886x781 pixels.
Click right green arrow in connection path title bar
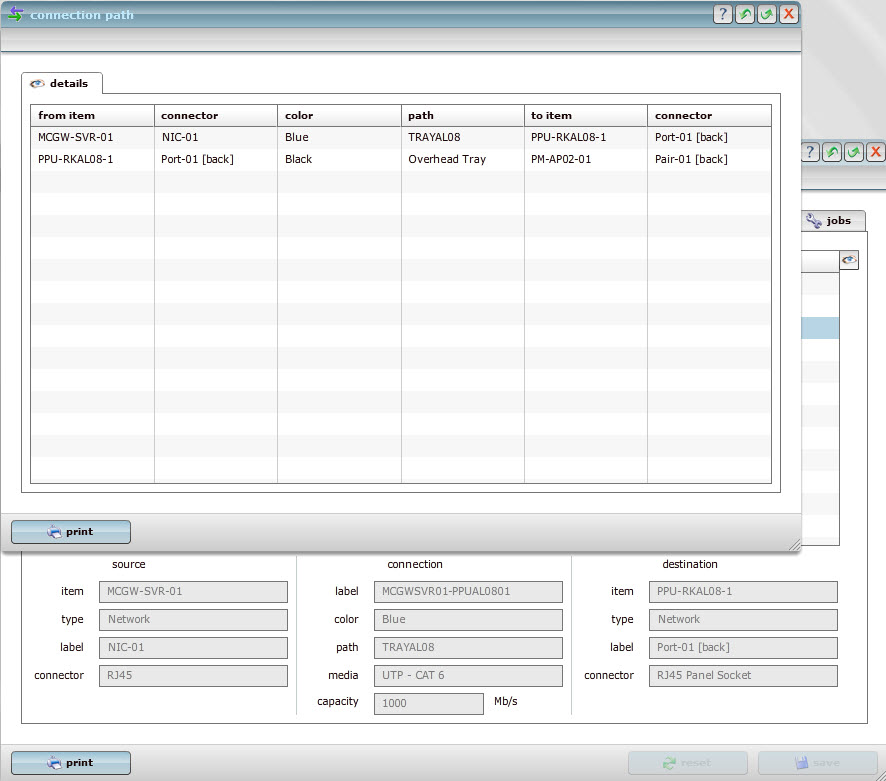767,14
